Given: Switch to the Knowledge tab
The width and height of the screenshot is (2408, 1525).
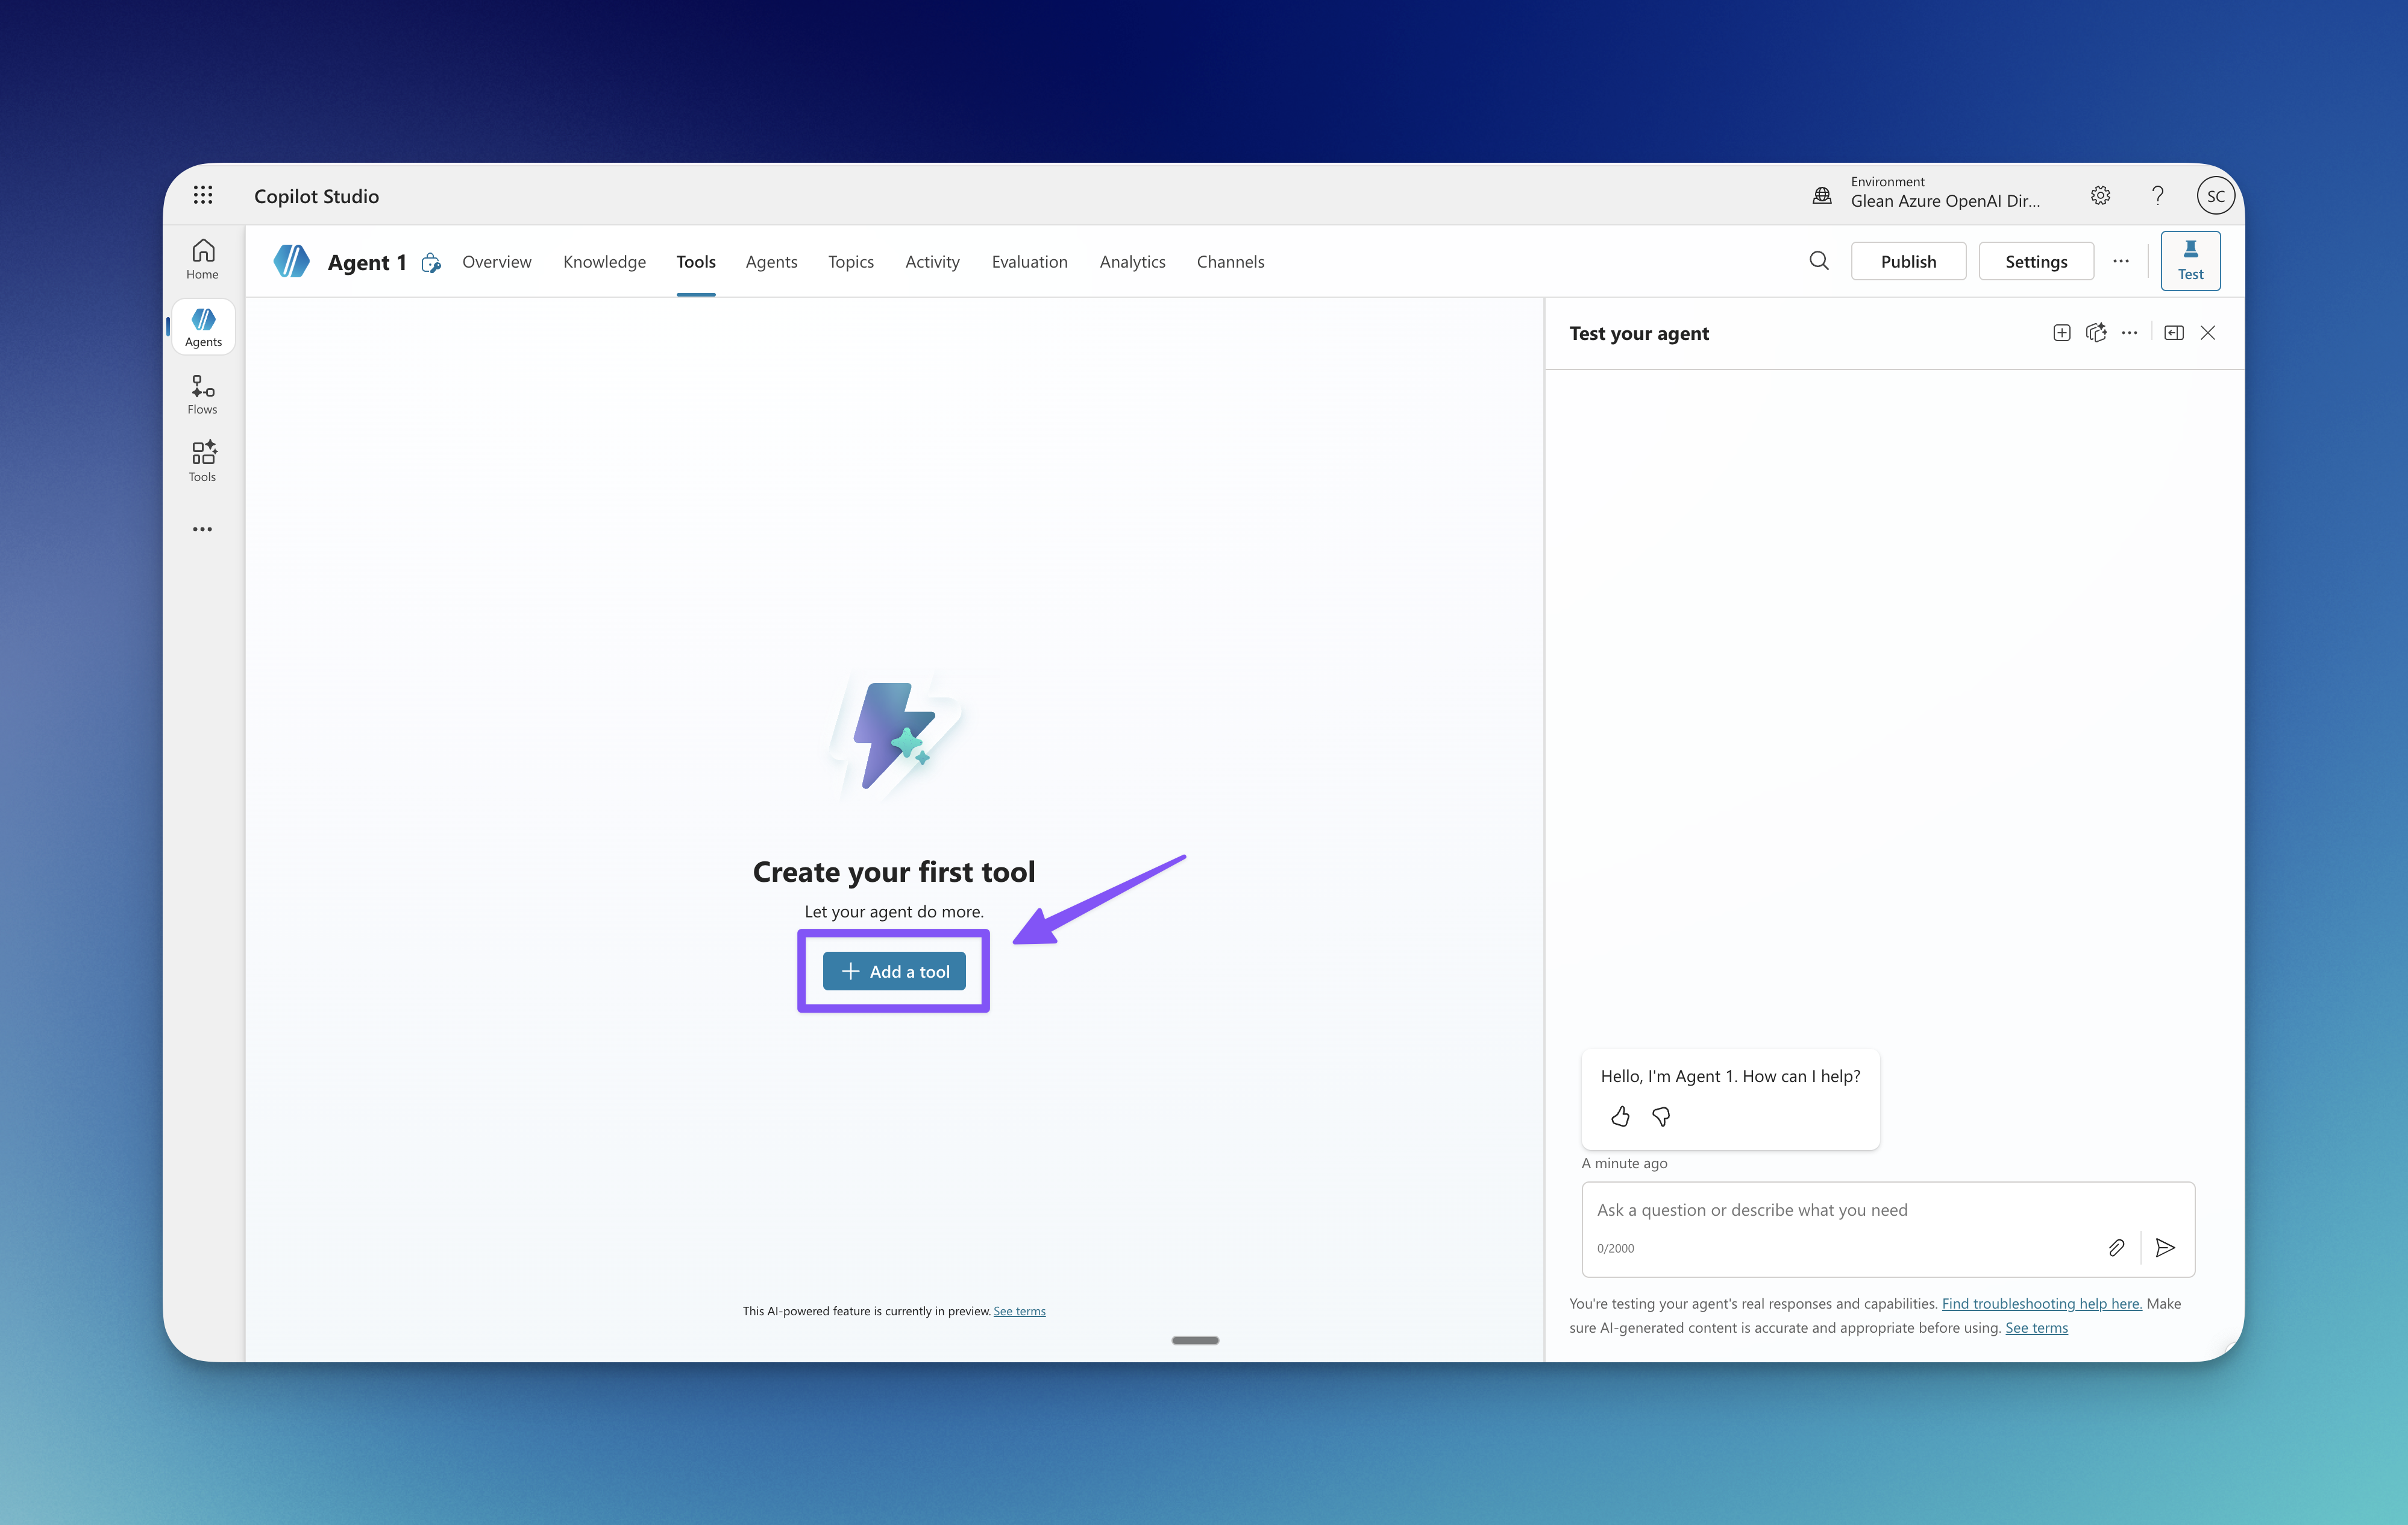Looking at the screenshot, I should pos(604,261).
